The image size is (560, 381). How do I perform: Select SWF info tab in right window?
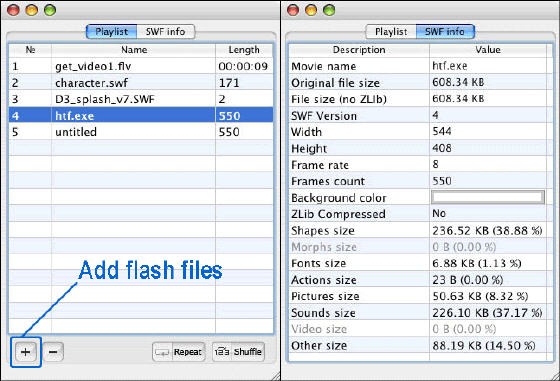[x=445, y=32]
